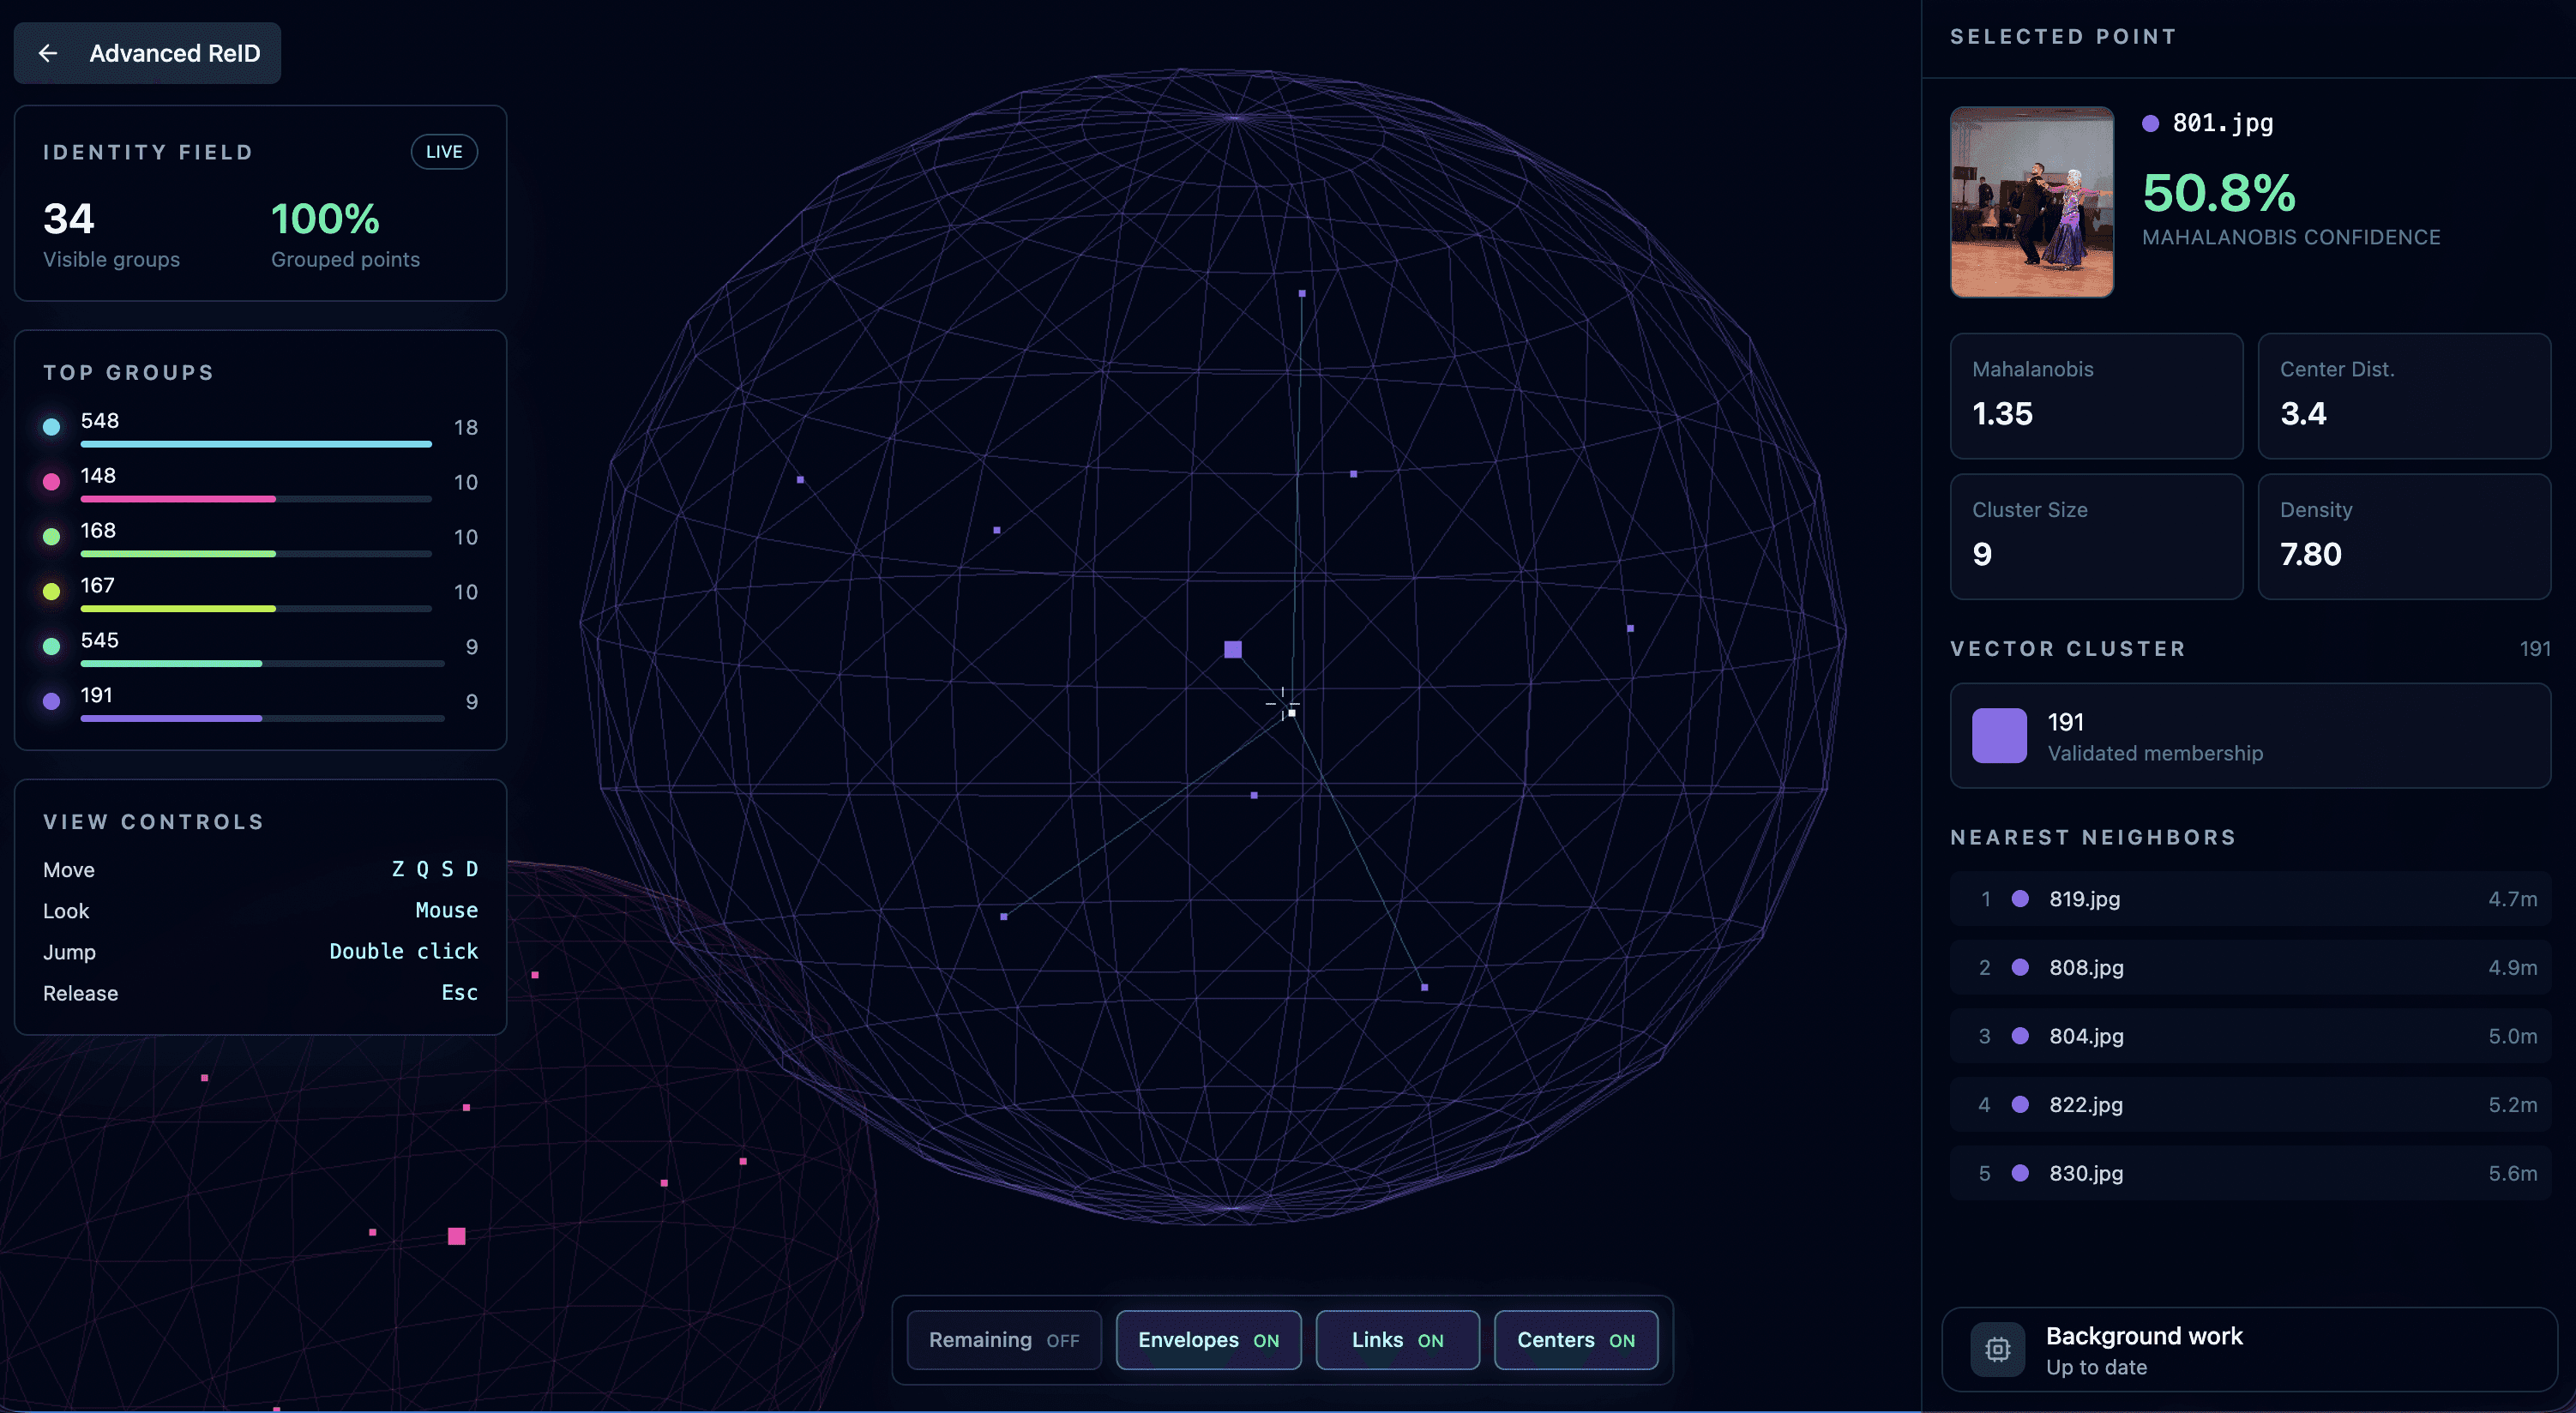Click the Center Dist. 3.4 card
The image size is (2576, 1413).
tap(2404, 396)
